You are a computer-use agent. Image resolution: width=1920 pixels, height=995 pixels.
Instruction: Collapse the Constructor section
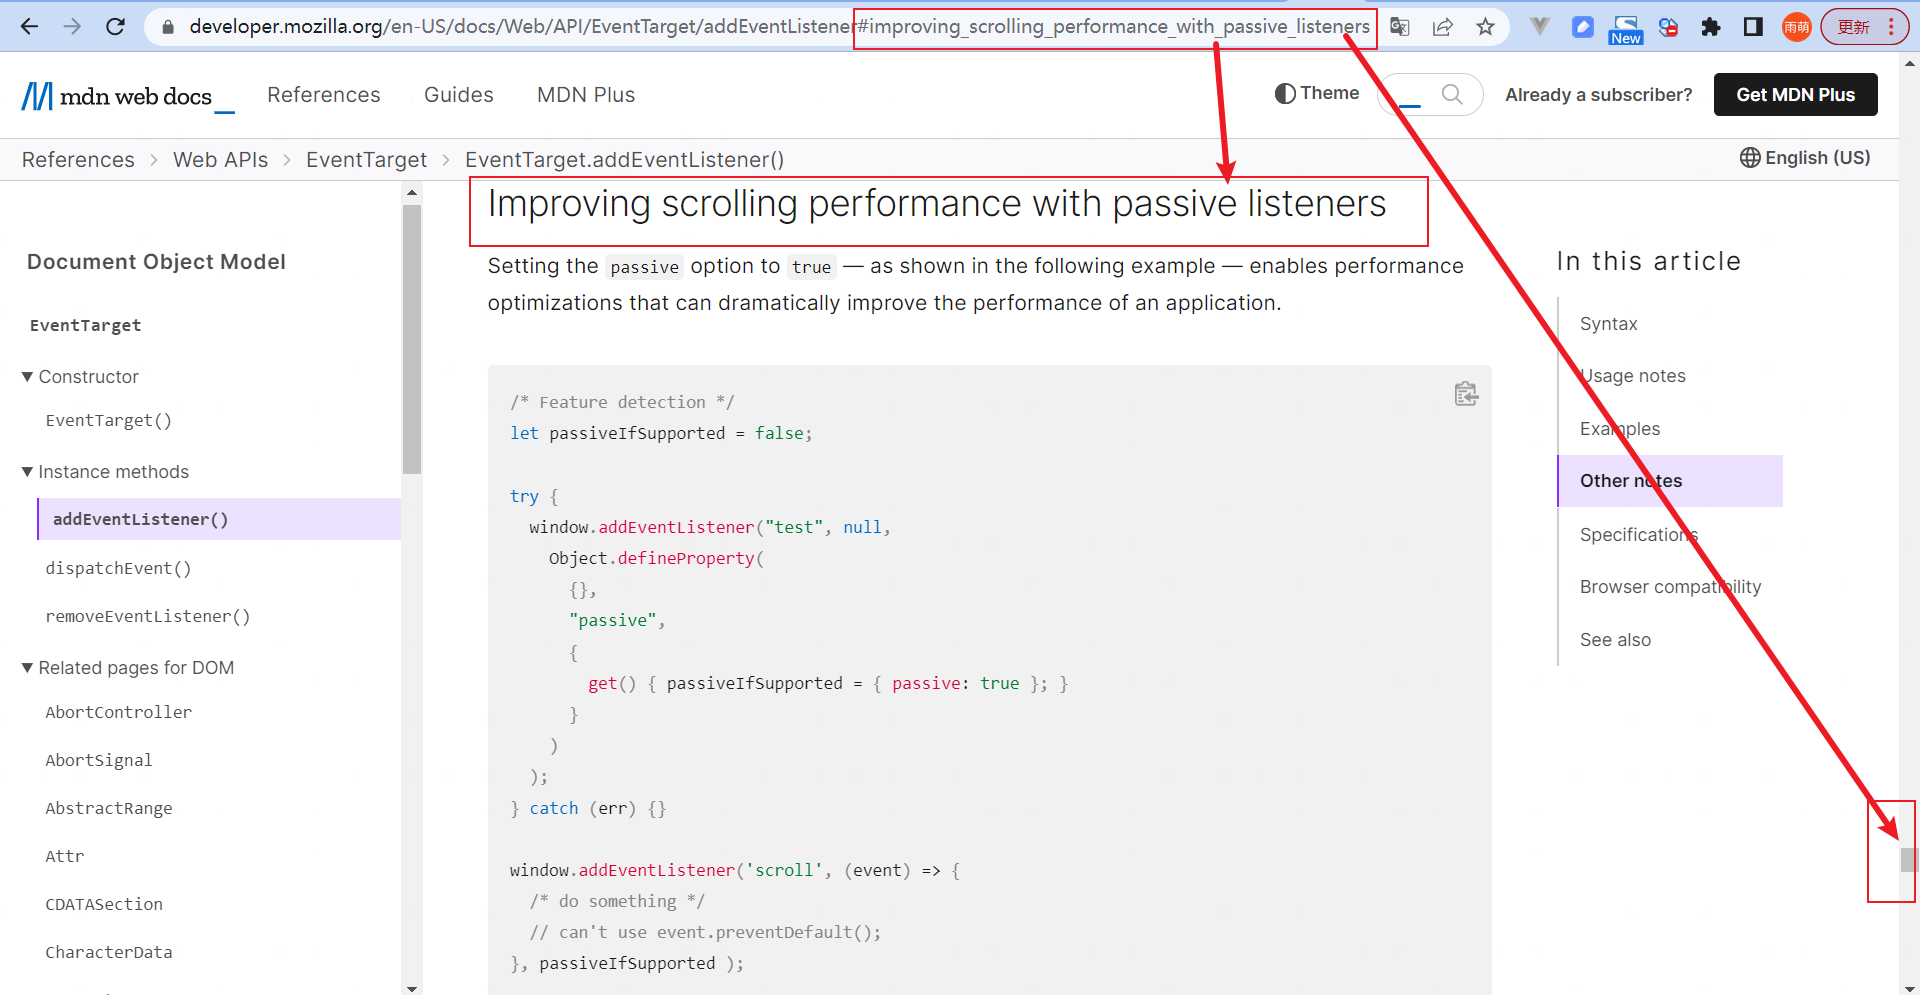(80, 377)
